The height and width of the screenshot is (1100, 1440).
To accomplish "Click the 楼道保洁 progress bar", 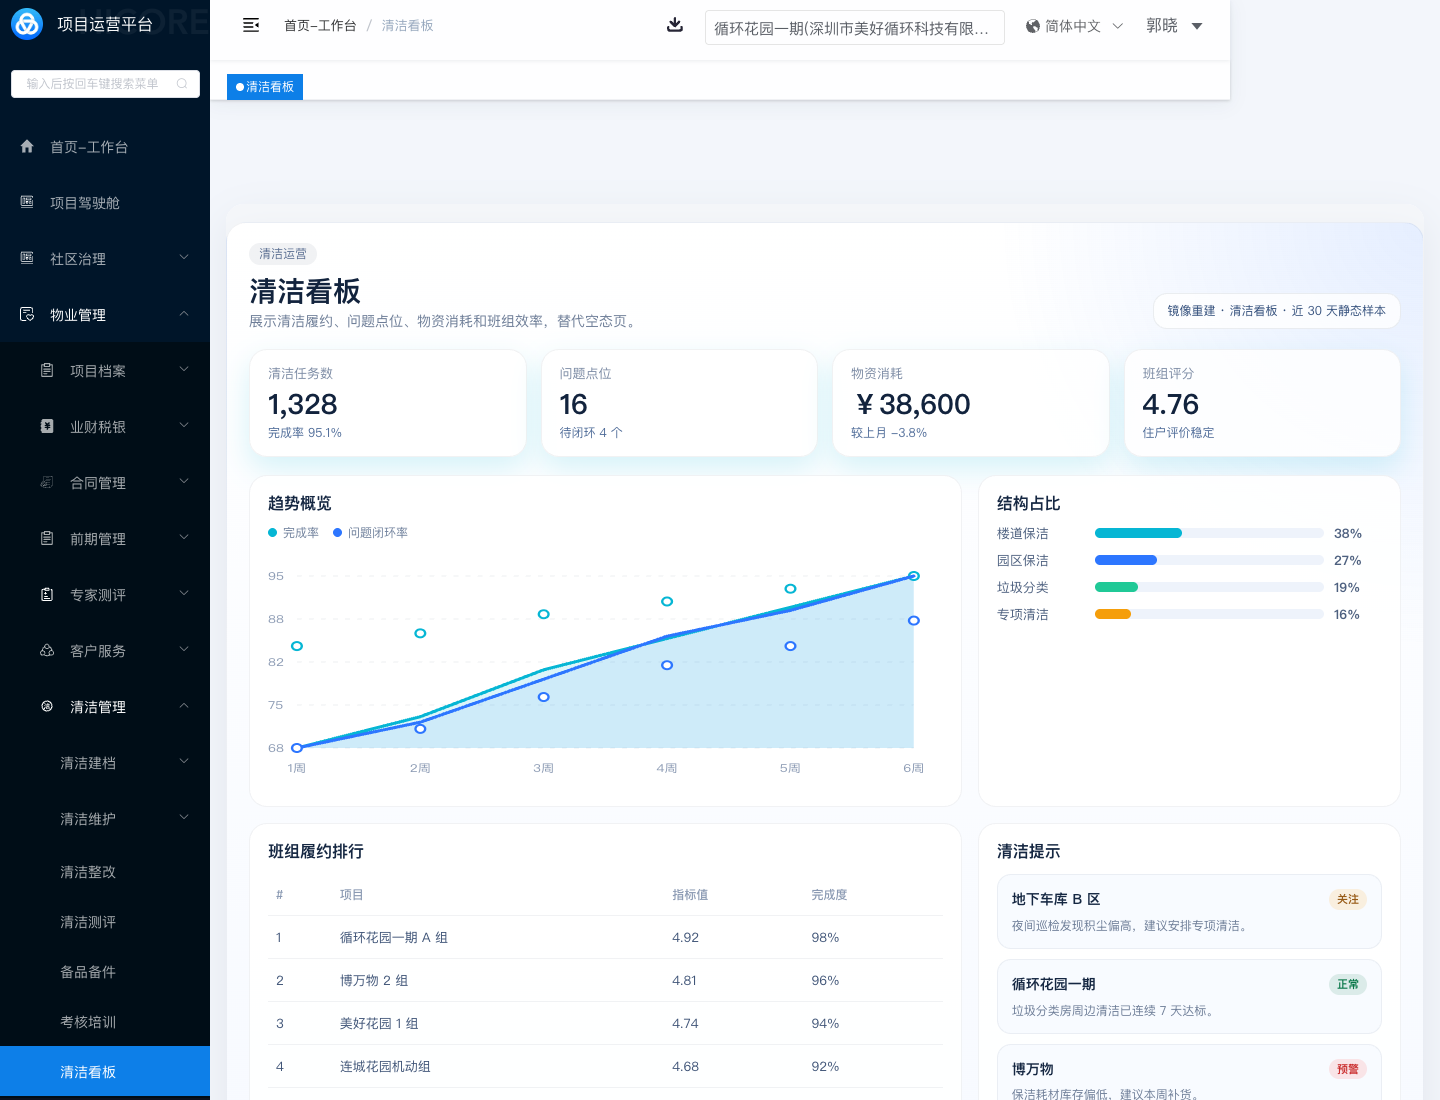I will coord(1209,533).
